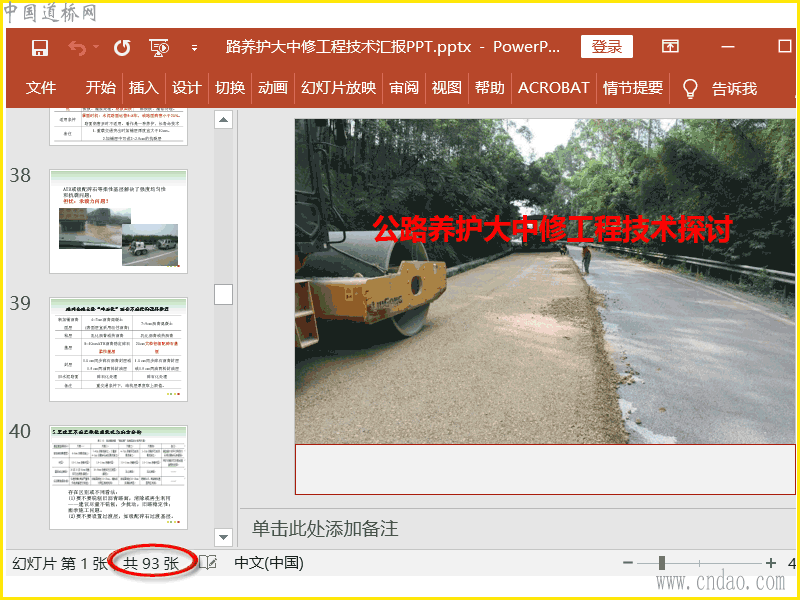The width and height of the screenshot is (800, 600).
Task: Save the presentation with the floppy disk icon
Action: (x=39, y=48)
